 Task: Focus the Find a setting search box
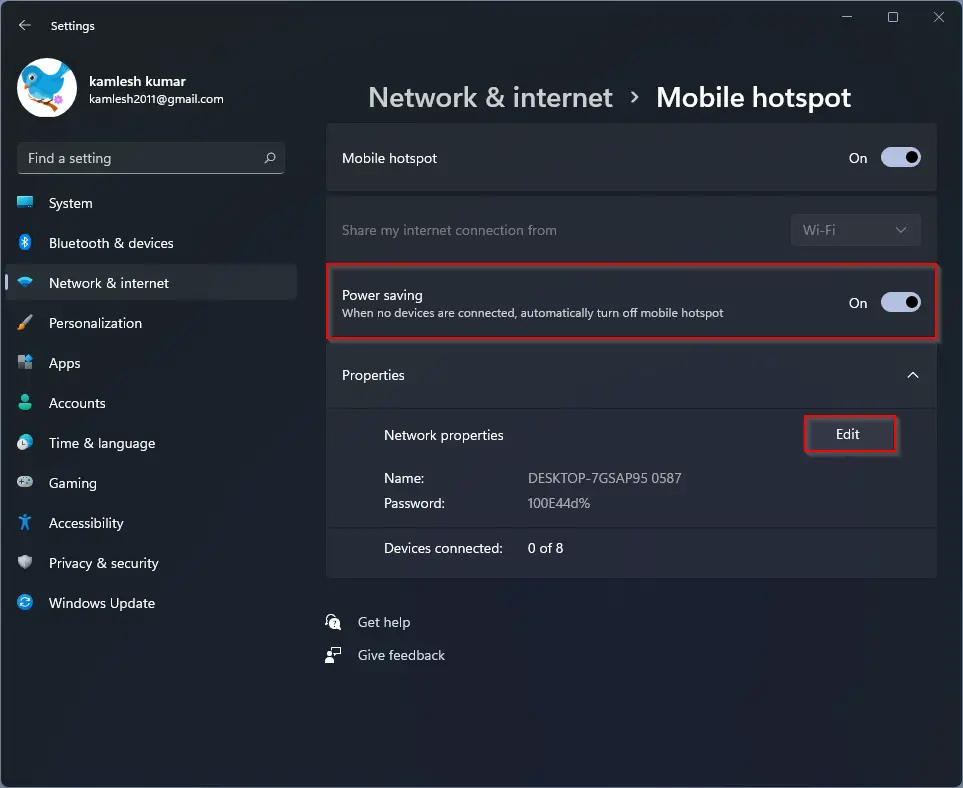[x=151, y=158]
